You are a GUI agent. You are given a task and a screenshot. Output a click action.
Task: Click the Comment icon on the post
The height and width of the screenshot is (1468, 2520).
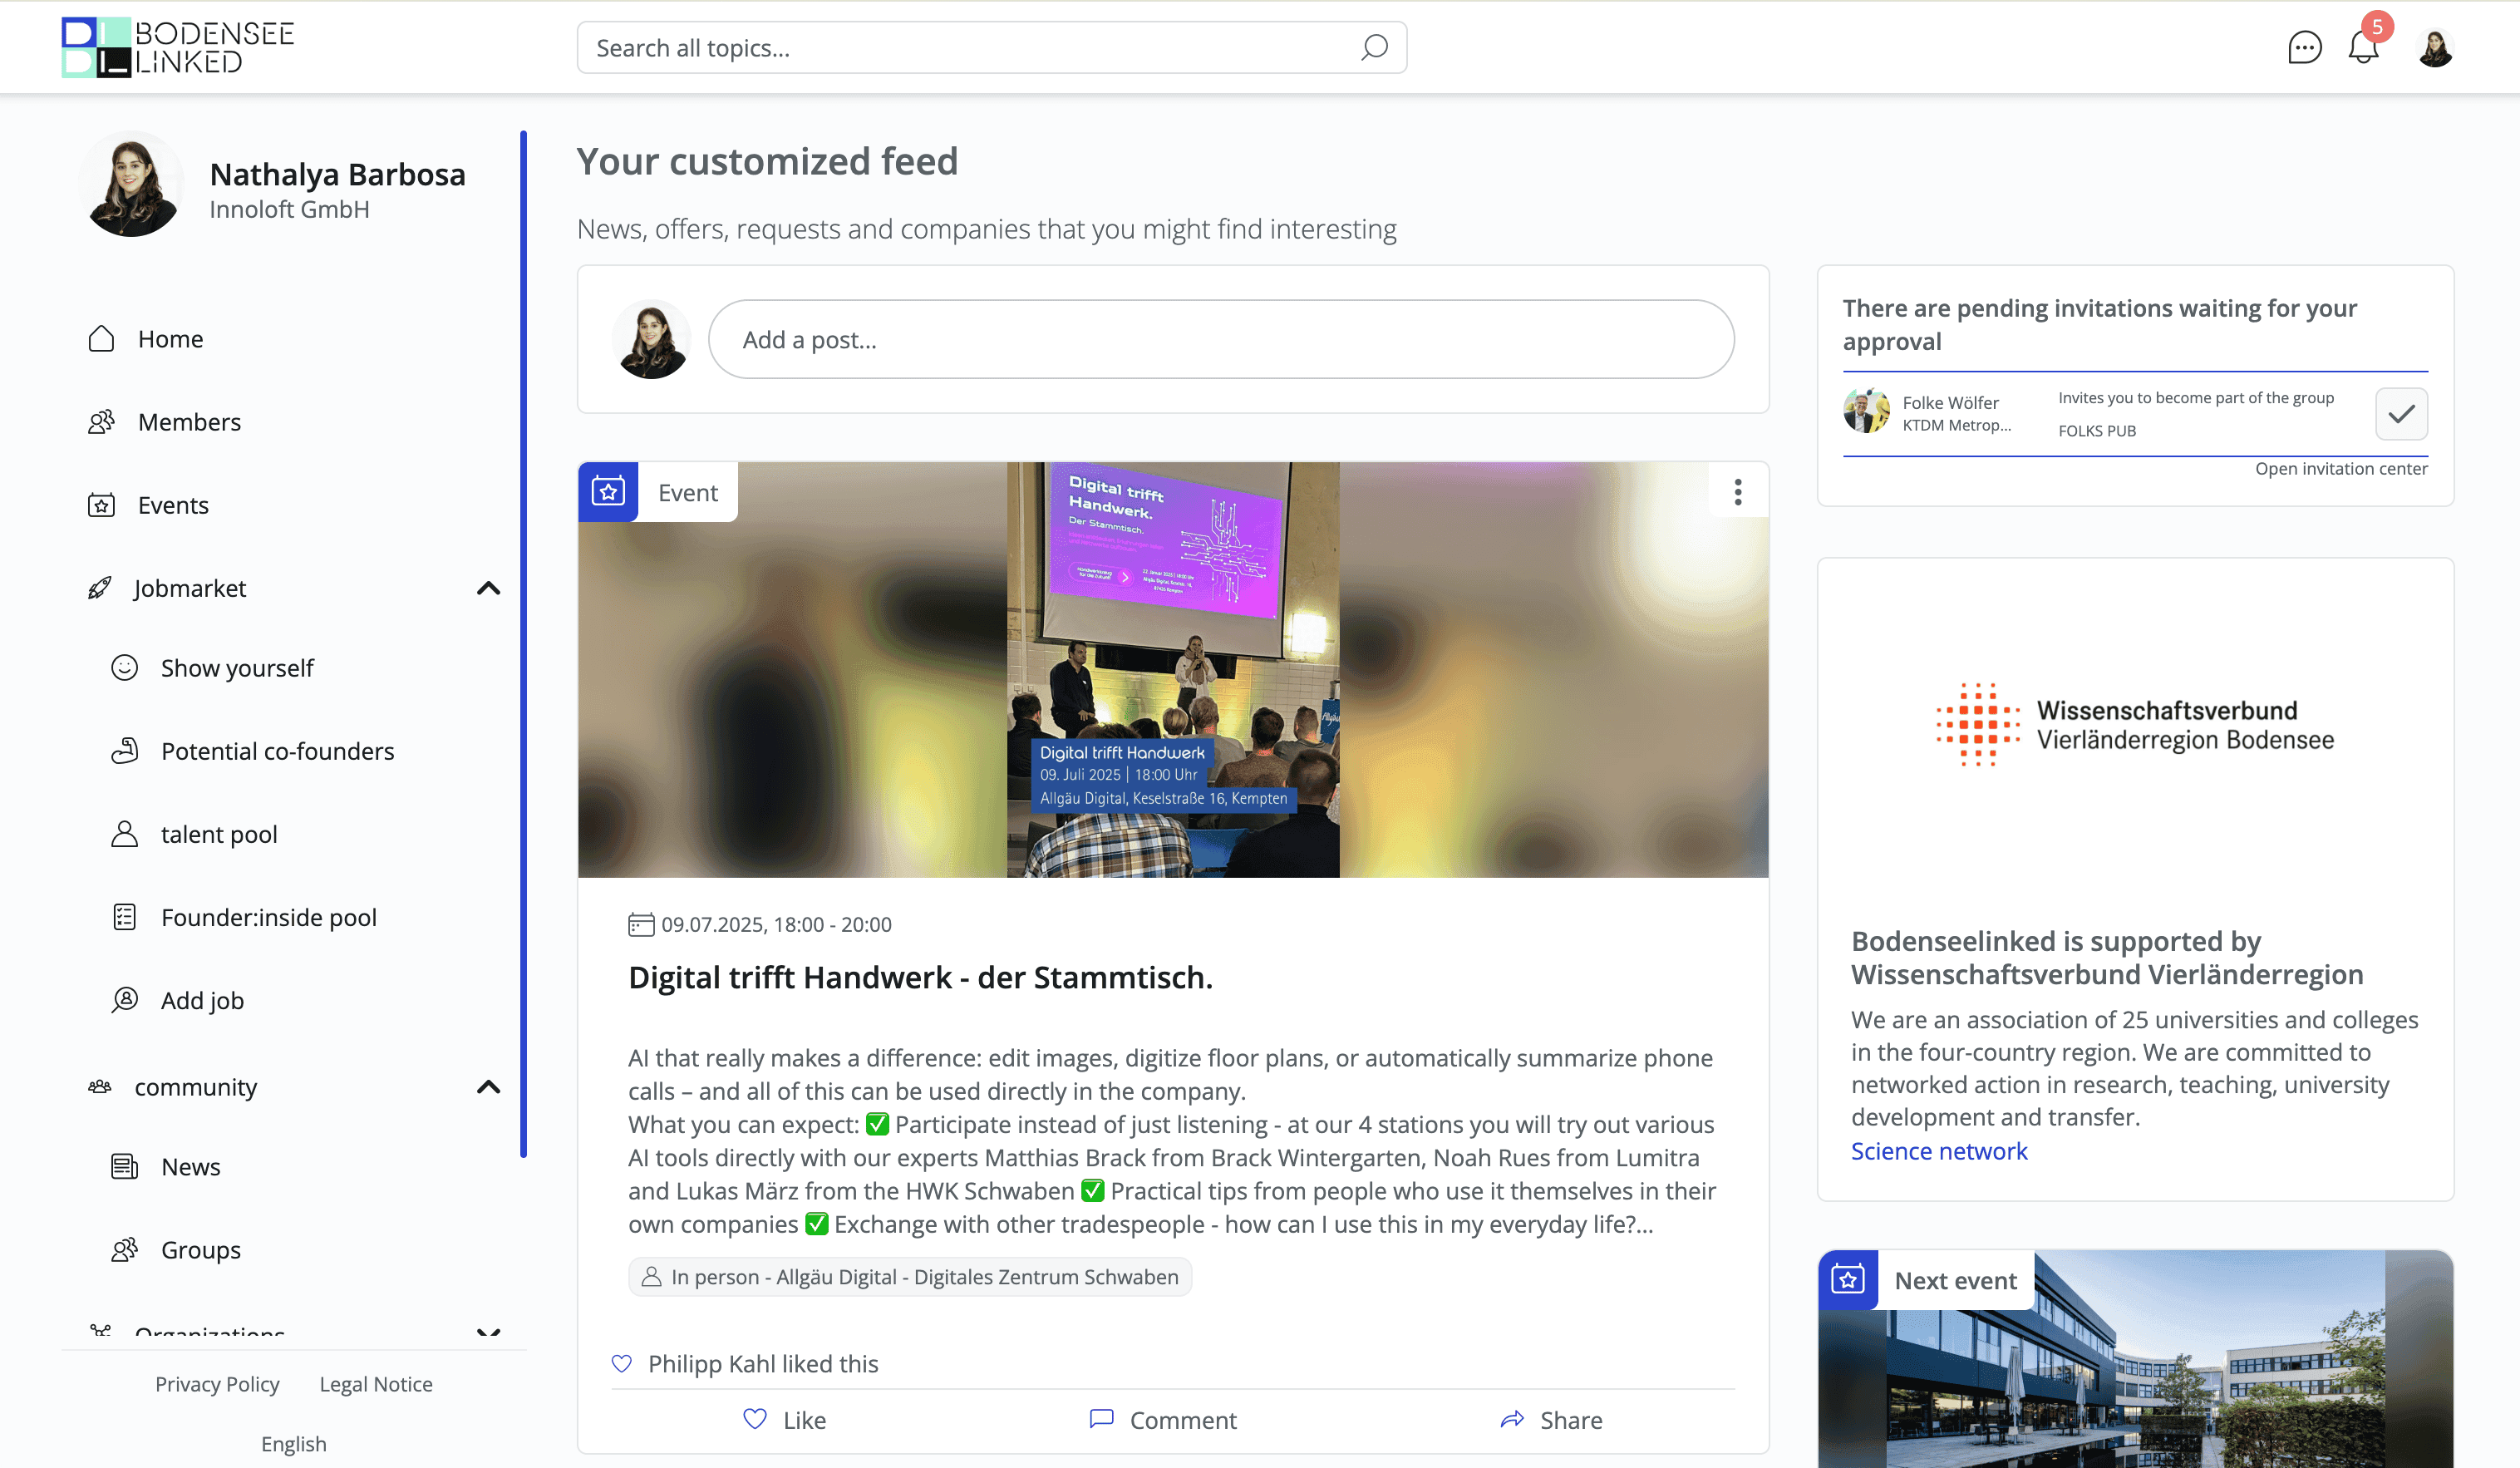point(1101,1419)
